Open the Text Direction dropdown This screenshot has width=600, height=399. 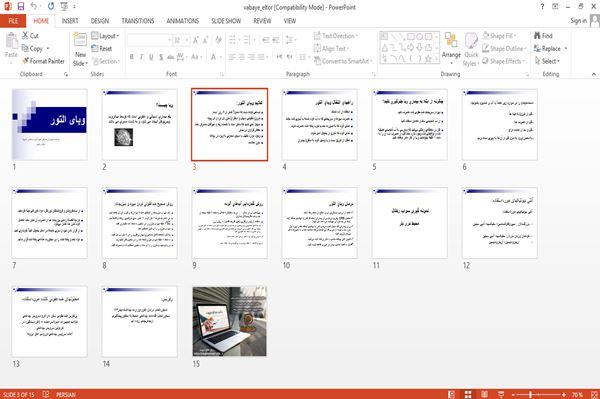[336, 36]
